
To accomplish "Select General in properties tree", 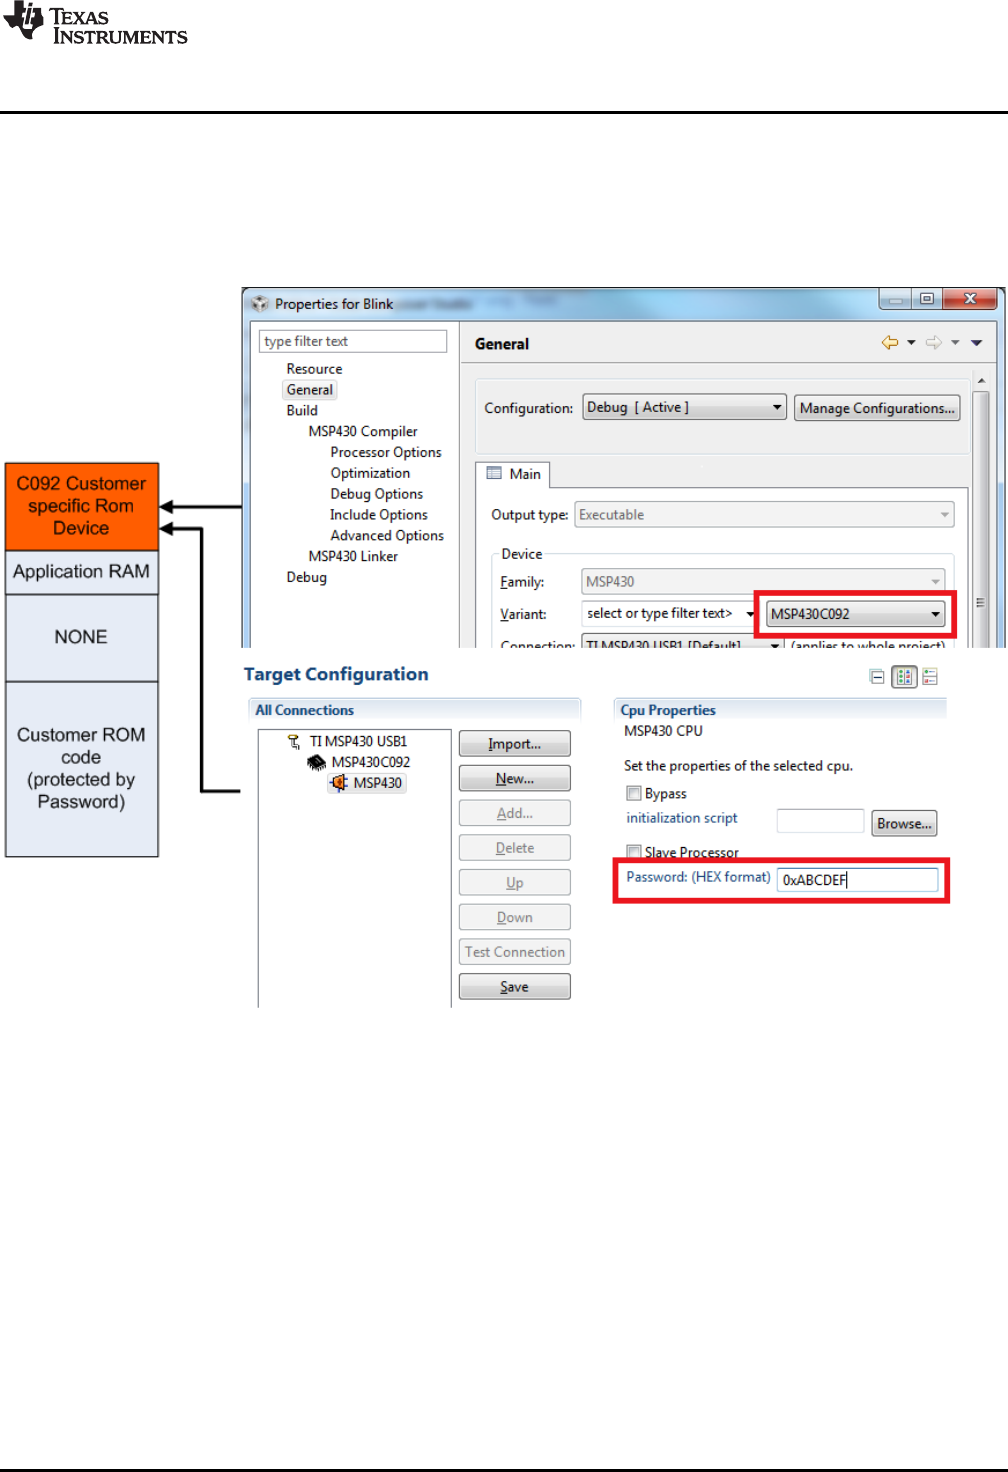I will click(310, 390).
